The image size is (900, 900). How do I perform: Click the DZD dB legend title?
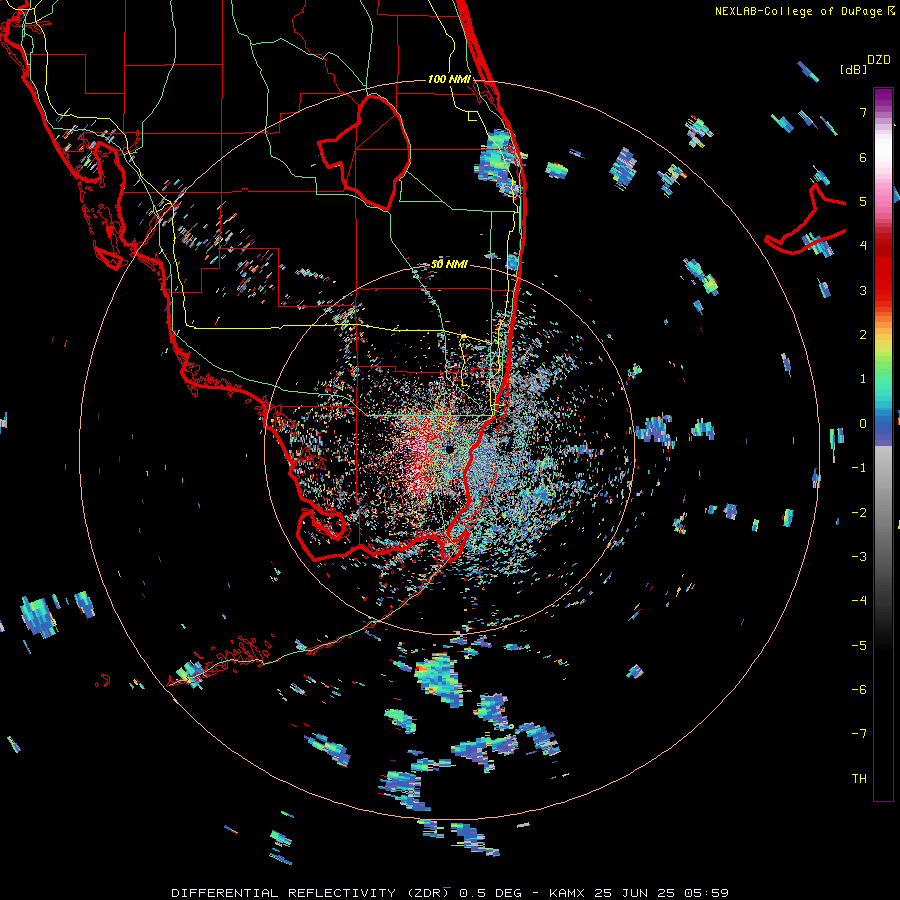(x=865, y=64)
